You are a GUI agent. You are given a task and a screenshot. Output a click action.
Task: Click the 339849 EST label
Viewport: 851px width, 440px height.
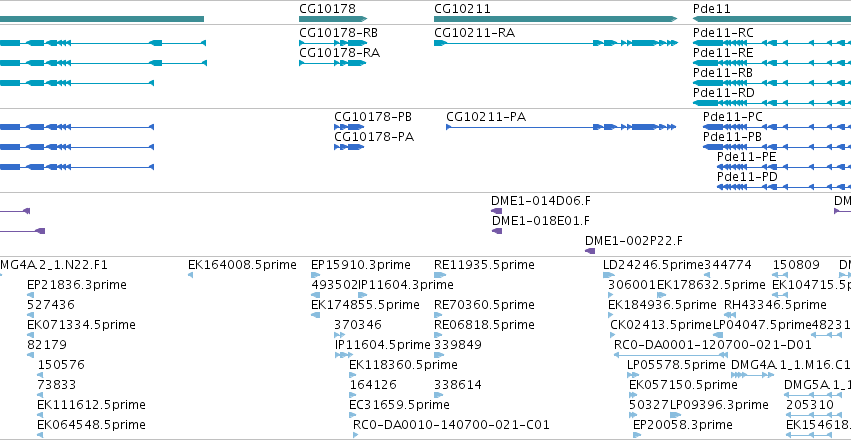[x=458, y=345]
